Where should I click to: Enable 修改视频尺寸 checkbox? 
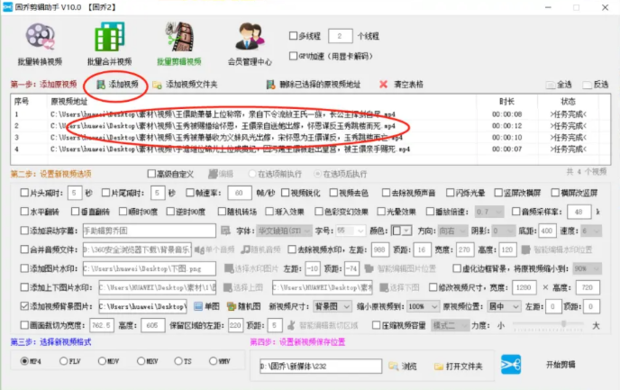point(433,287)
